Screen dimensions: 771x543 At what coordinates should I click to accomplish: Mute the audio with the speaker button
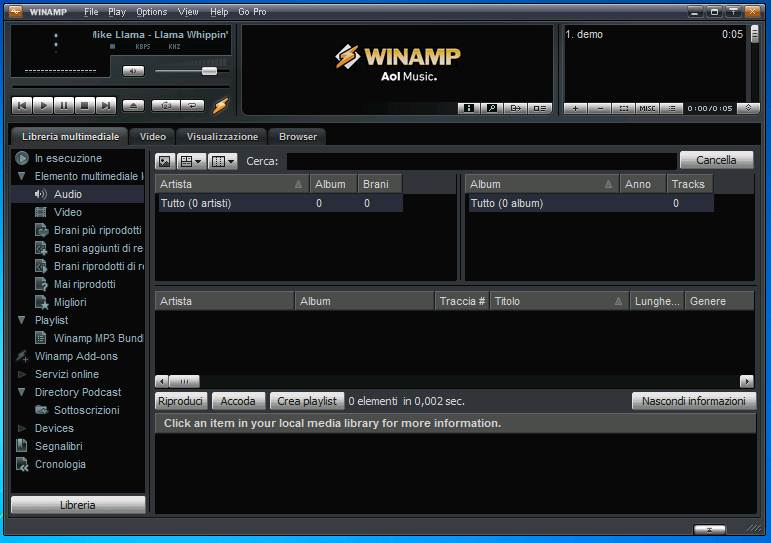click(133, 71)
